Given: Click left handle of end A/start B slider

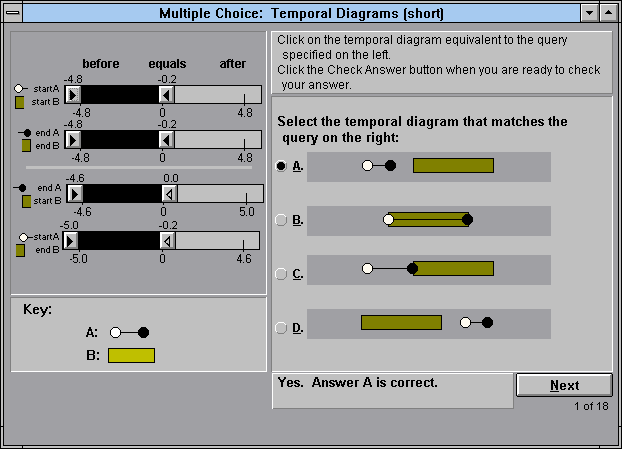Looking at the screenshot, I should tap(75, 194).
